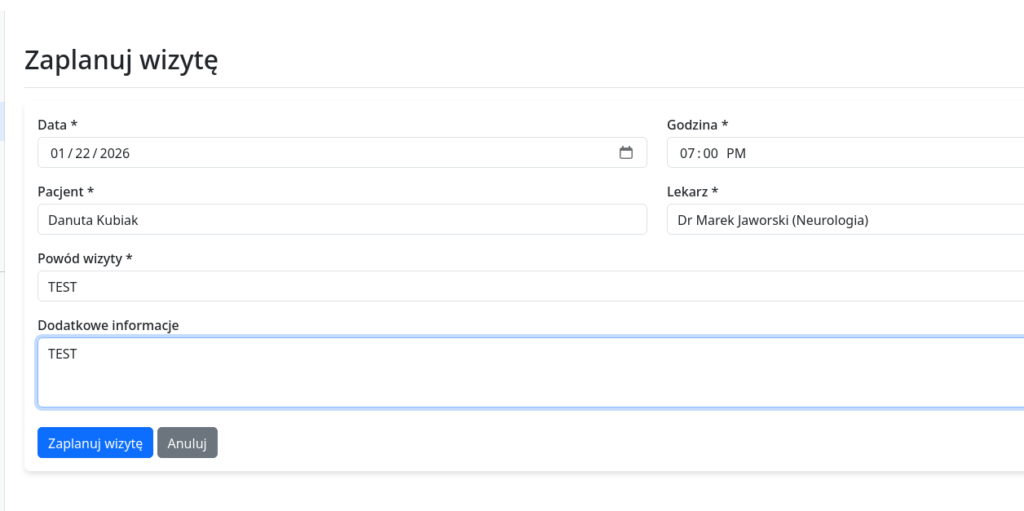Viewport: 1024px width, 511px height.
Task: Click the "Data *" field label
Action: tap(57, 125)
